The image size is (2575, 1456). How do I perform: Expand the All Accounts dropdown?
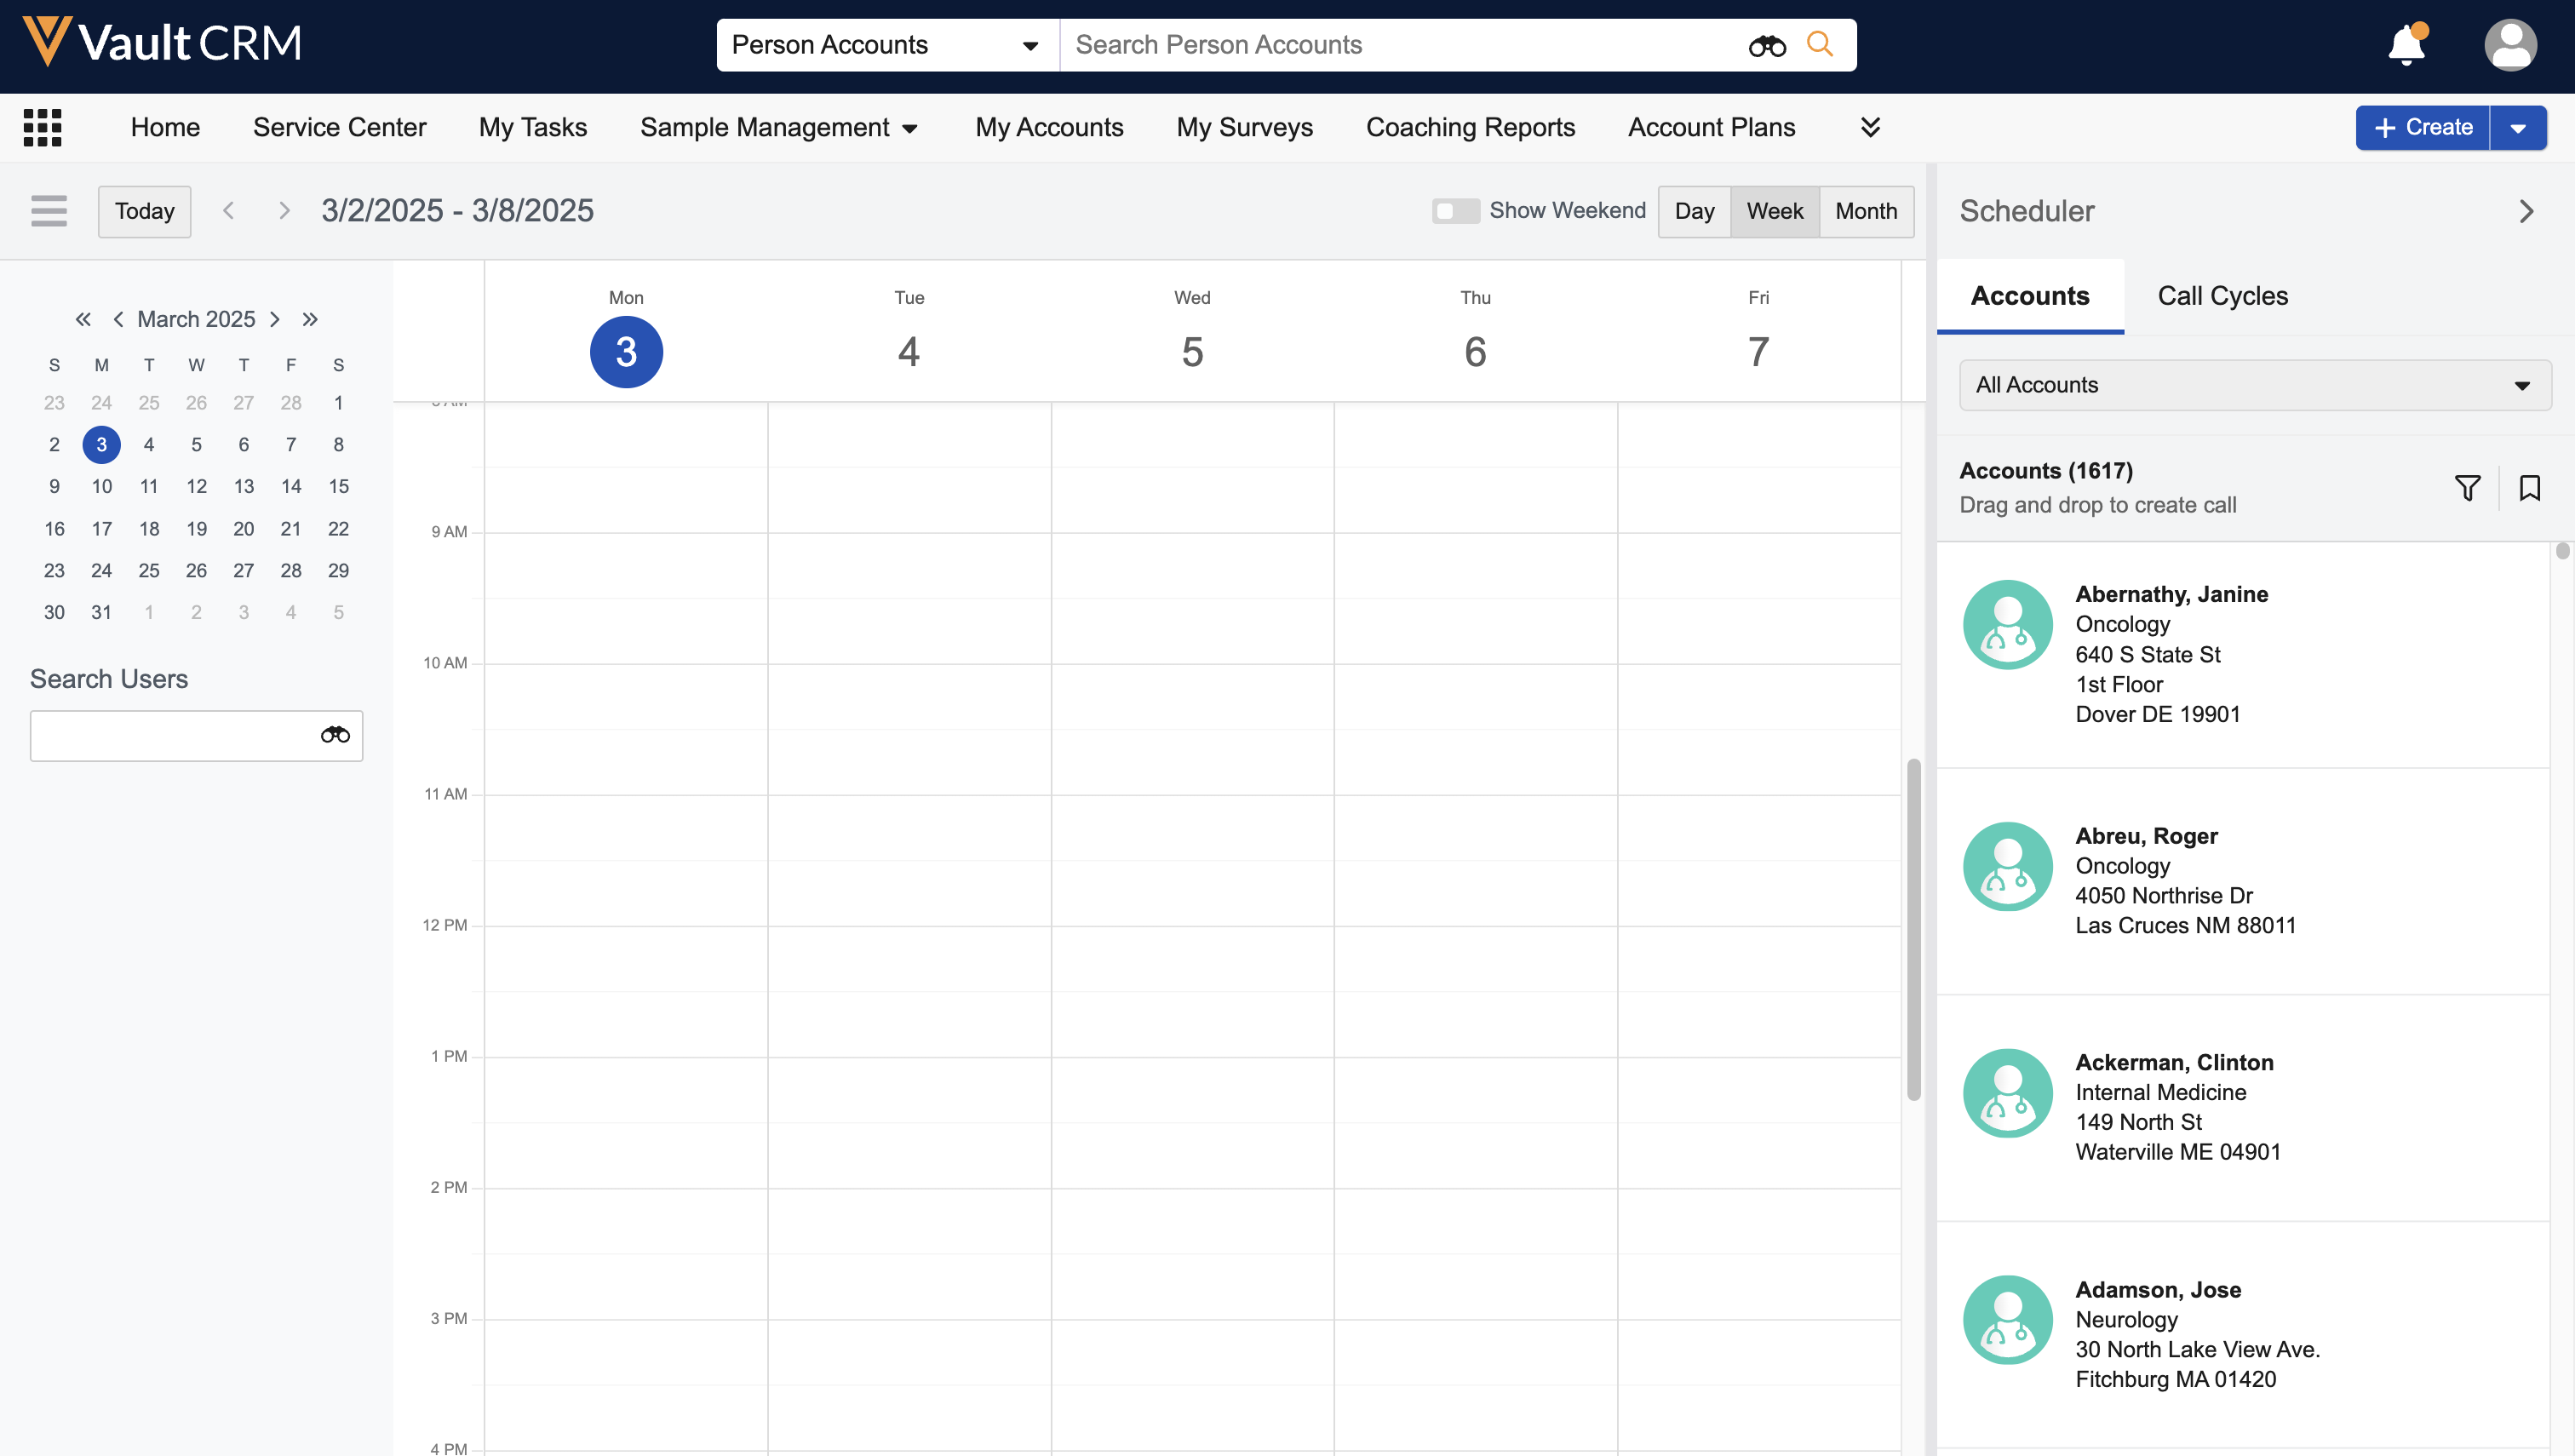(x=2254, y=385)
